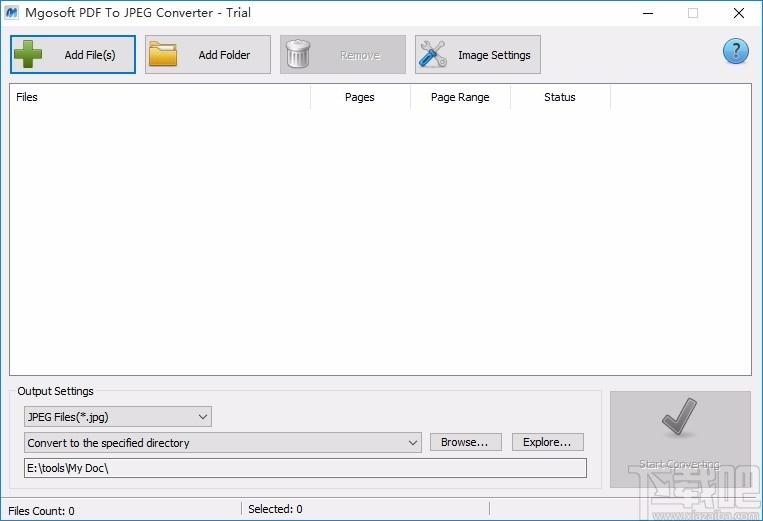Click the Page Range column header
The width and height of the screenshot is (763, 521).
[460, 97]
